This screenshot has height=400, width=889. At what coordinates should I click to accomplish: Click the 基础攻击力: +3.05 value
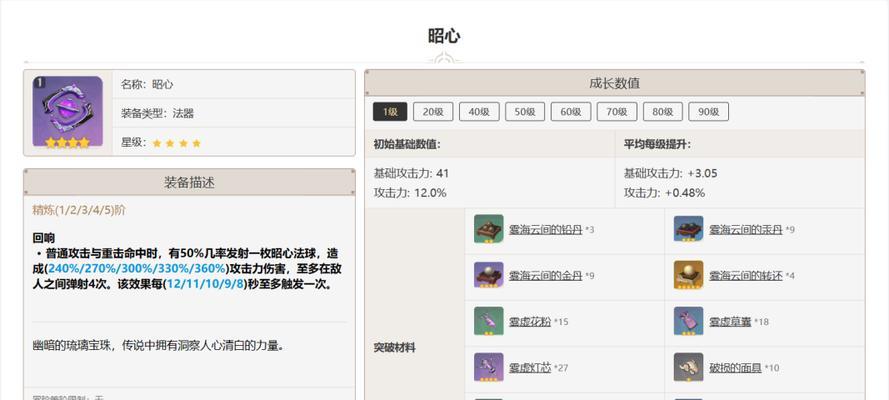click(670, 173)
